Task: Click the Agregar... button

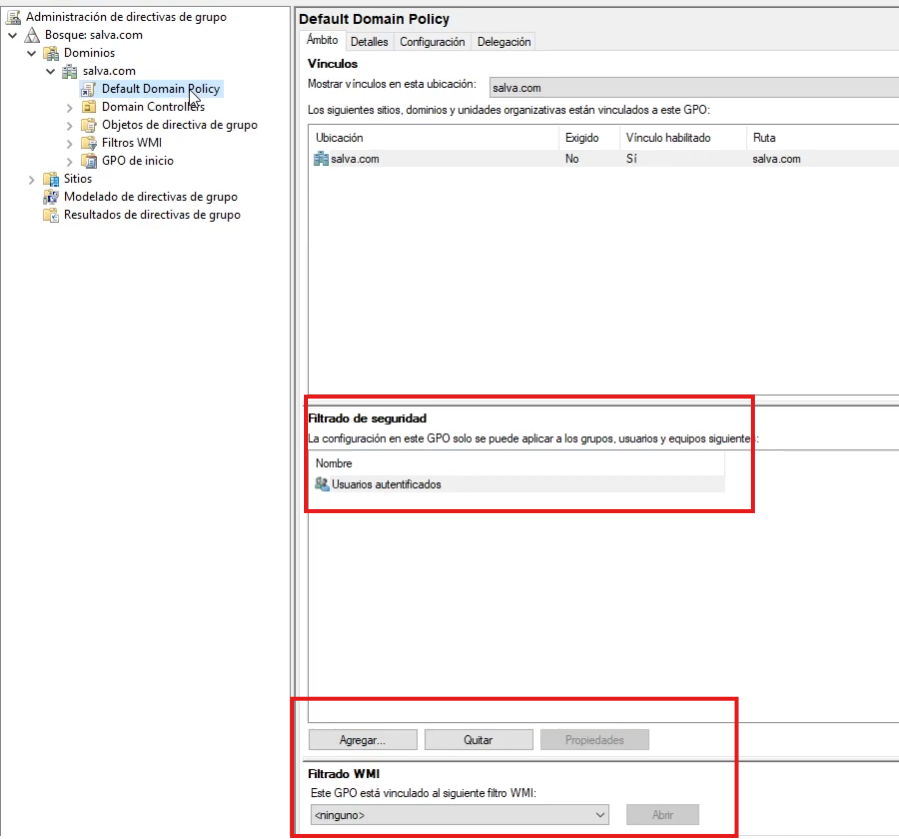Action: coord(362,740)
